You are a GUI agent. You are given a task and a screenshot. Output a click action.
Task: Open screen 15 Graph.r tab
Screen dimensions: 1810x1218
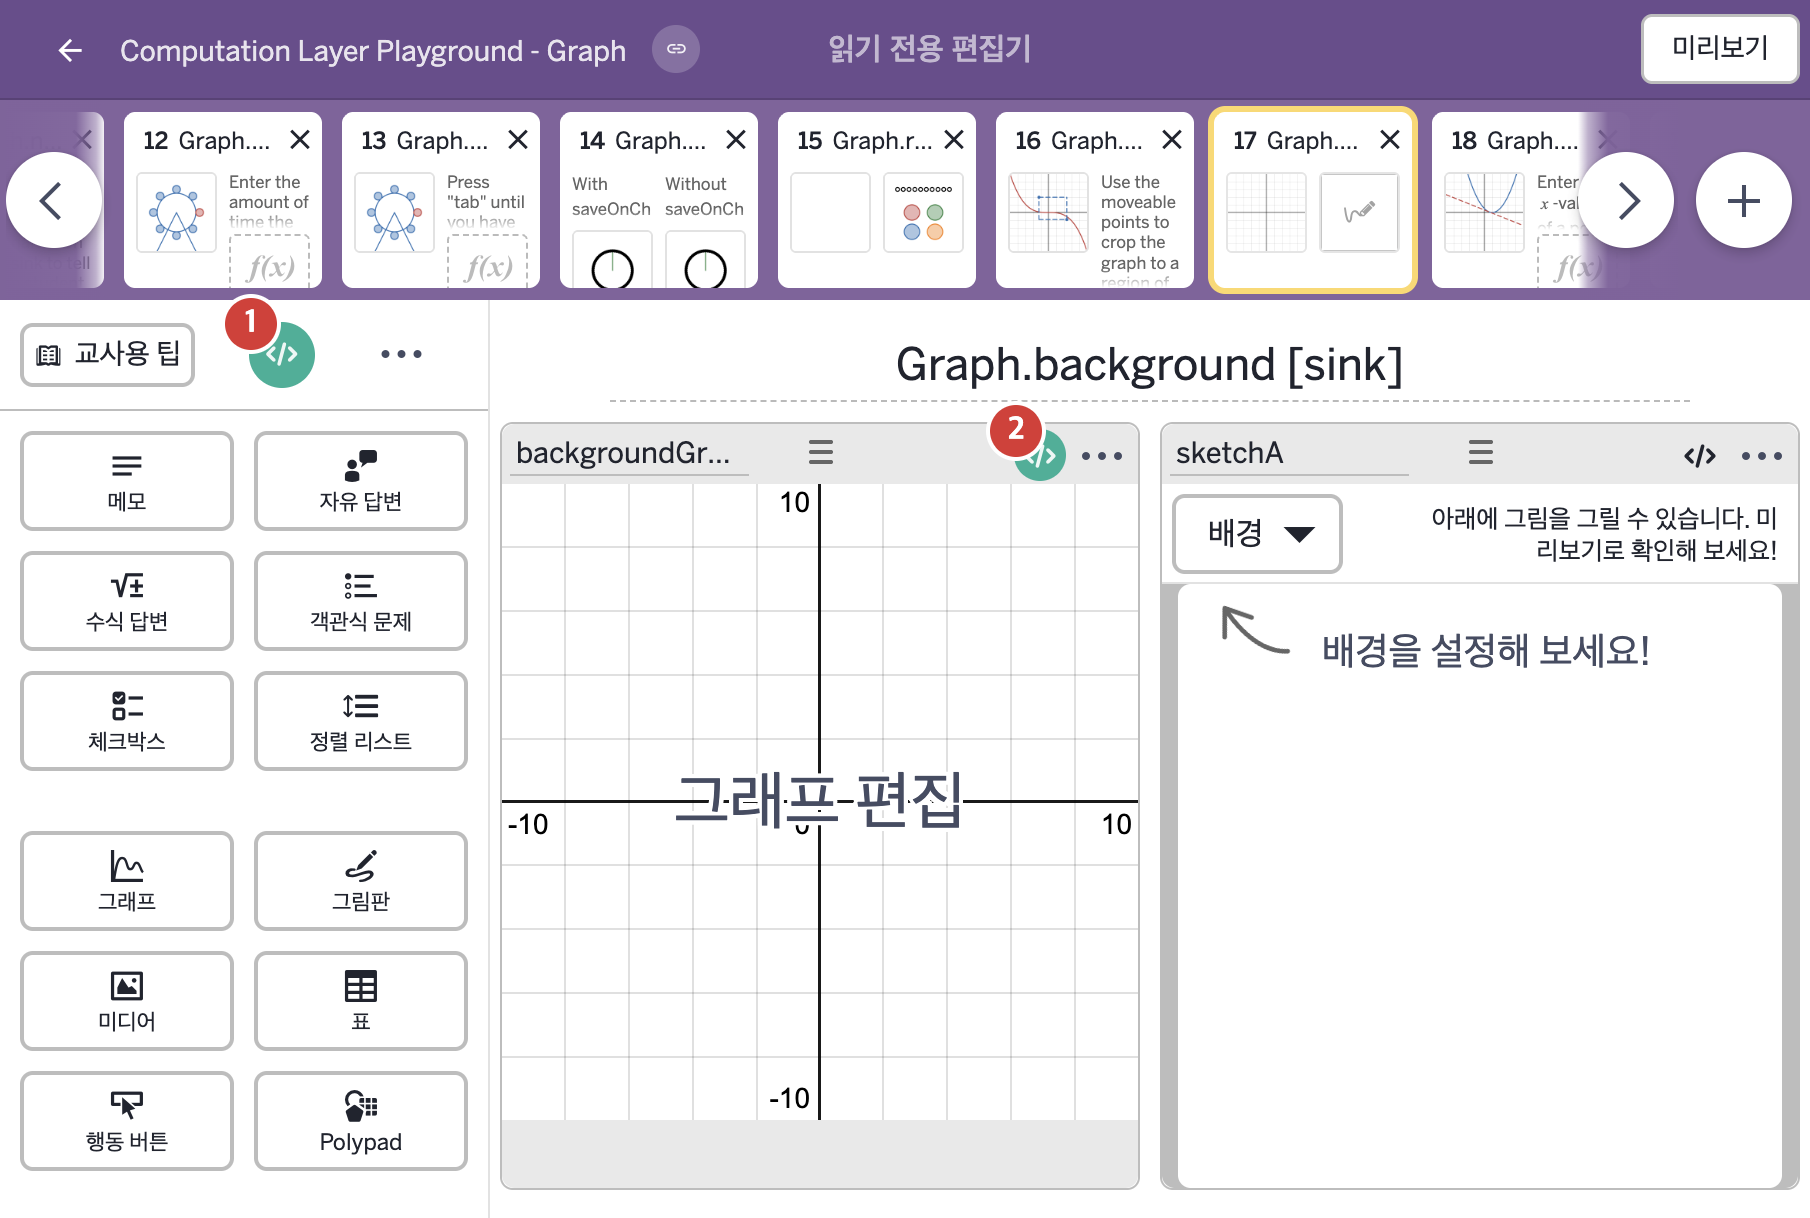click(877, 200)
